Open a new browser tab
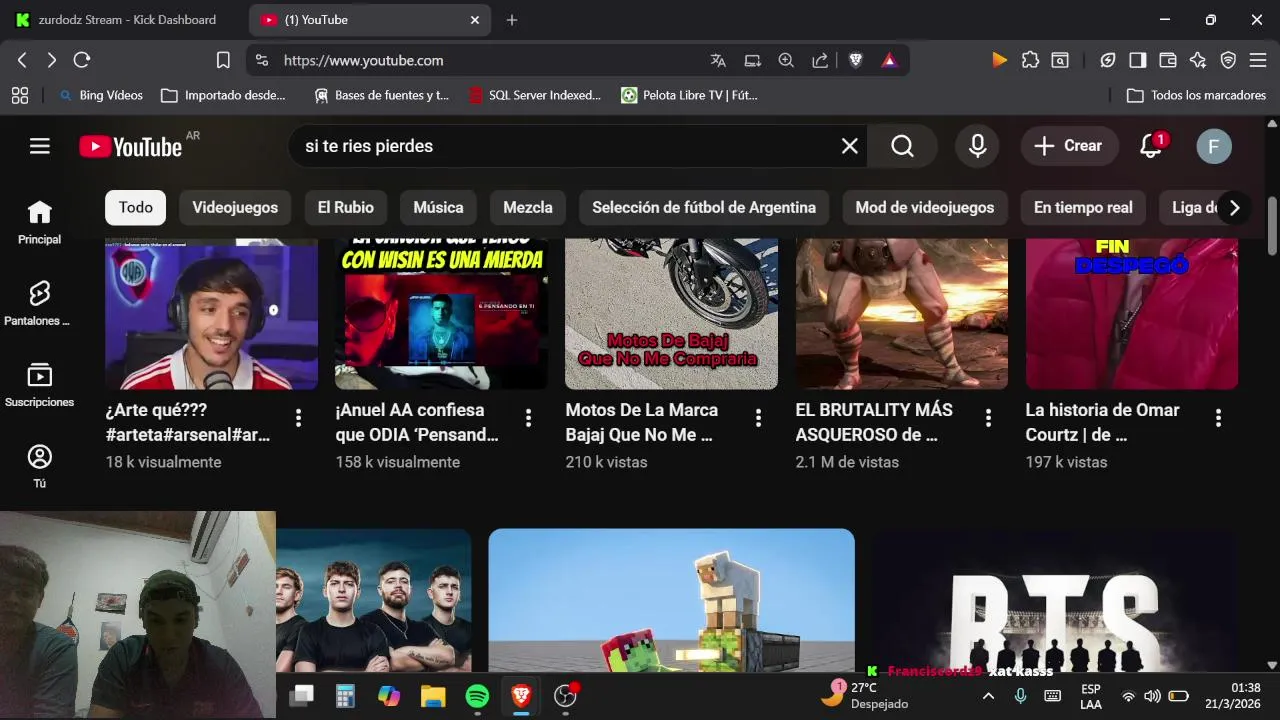The height and width of the screenshot is (720, 1280). [512, 20]
